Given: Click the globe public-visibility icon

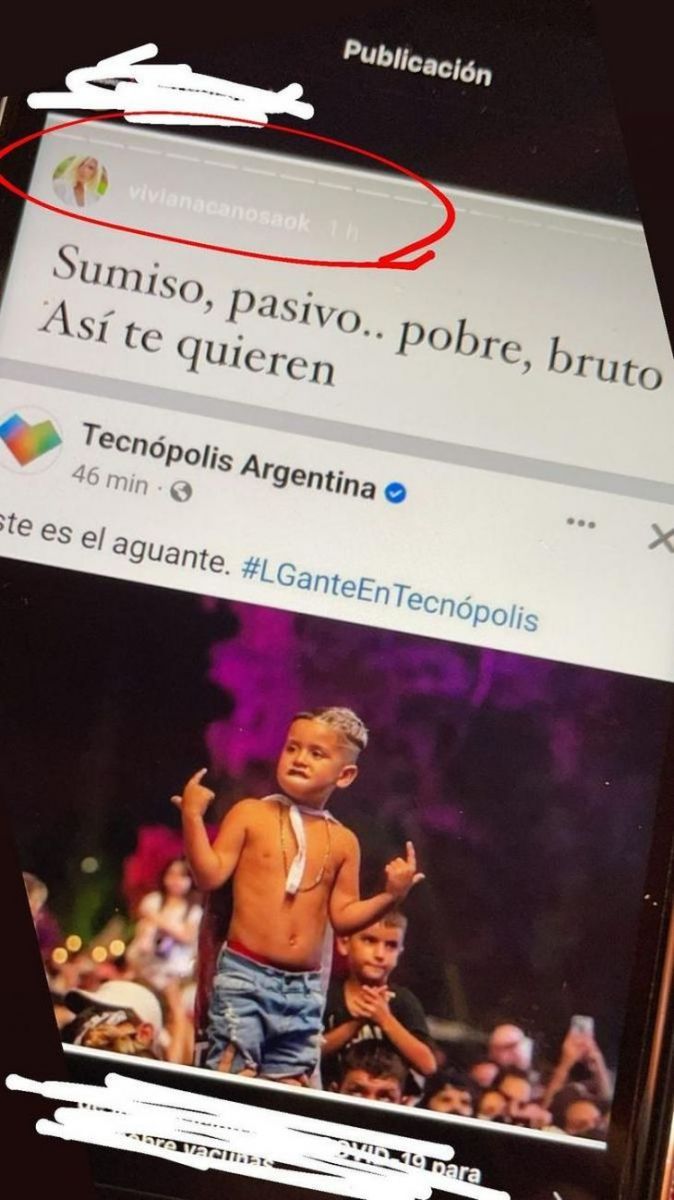Looking at the screenshot, I should (181, 490).
